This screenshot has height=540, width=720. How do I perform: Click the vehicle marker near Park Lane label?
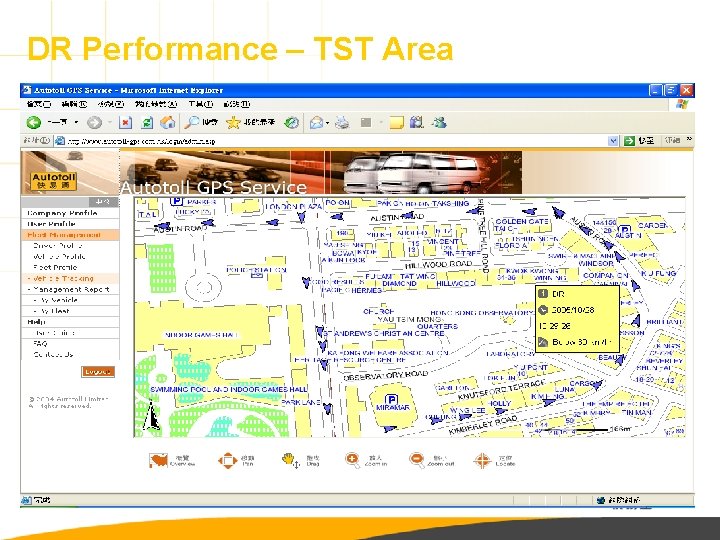point(327,408)
